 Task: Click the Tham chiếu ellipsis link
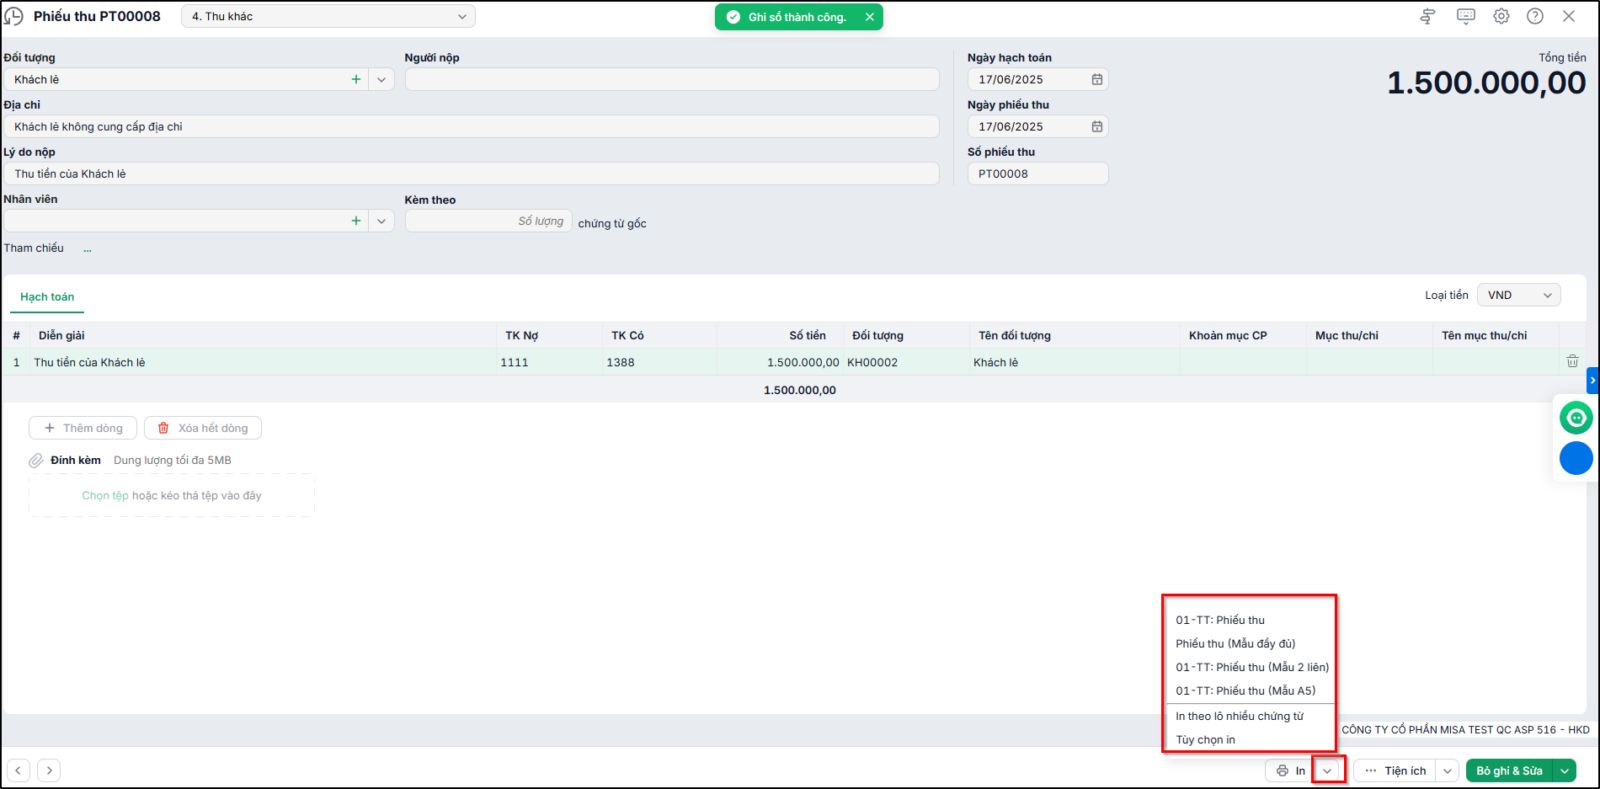[87, 248]
